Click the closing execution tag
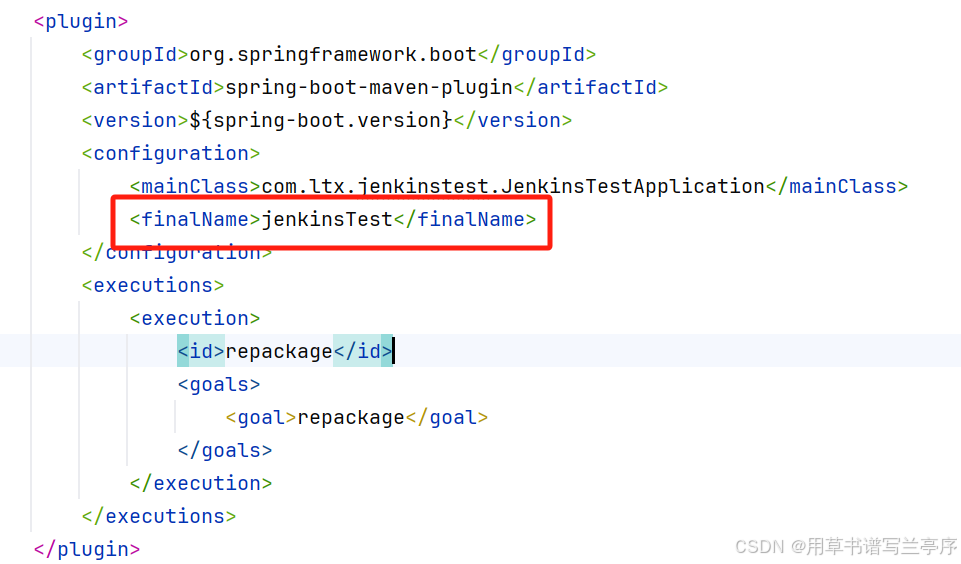Image resolution: width=961 pixels, height=564 pixels. pos(201,484)
